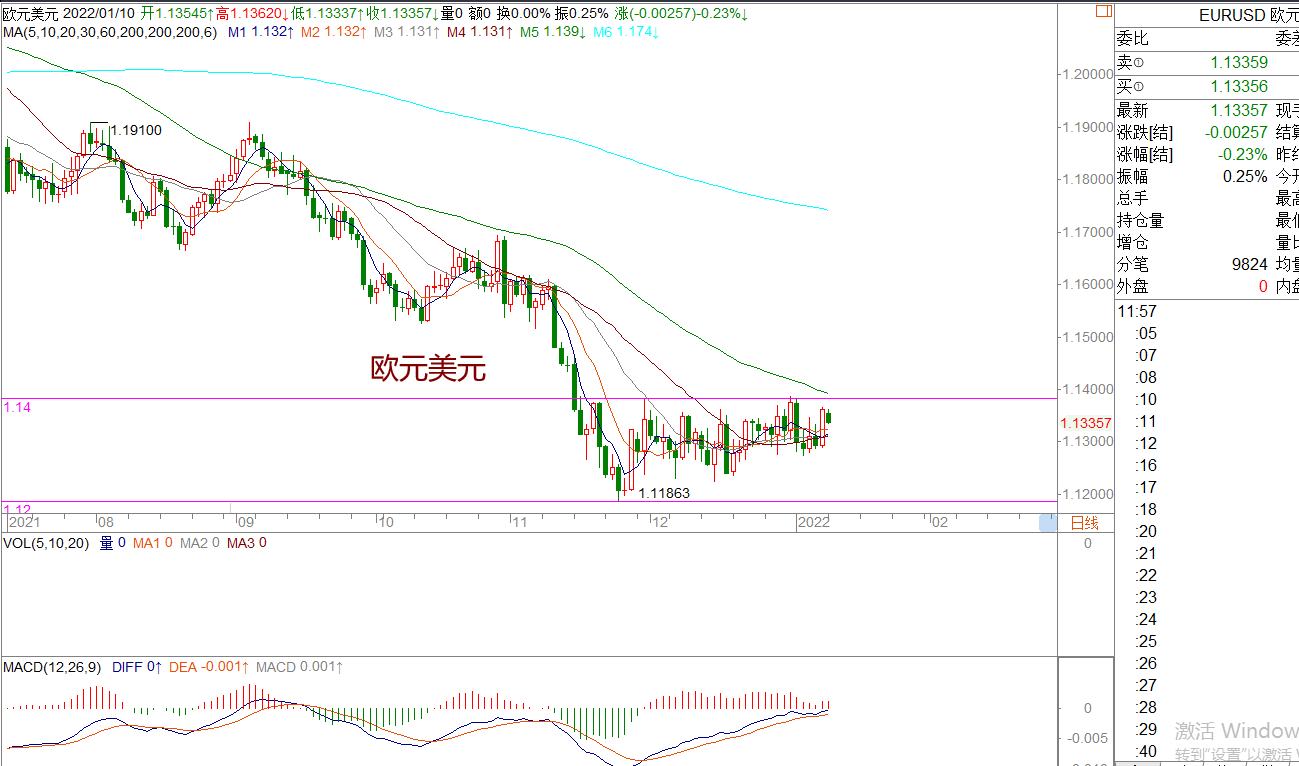Select the M3 1.131 moving average value
1299x766 pixels.
[406, 32]
